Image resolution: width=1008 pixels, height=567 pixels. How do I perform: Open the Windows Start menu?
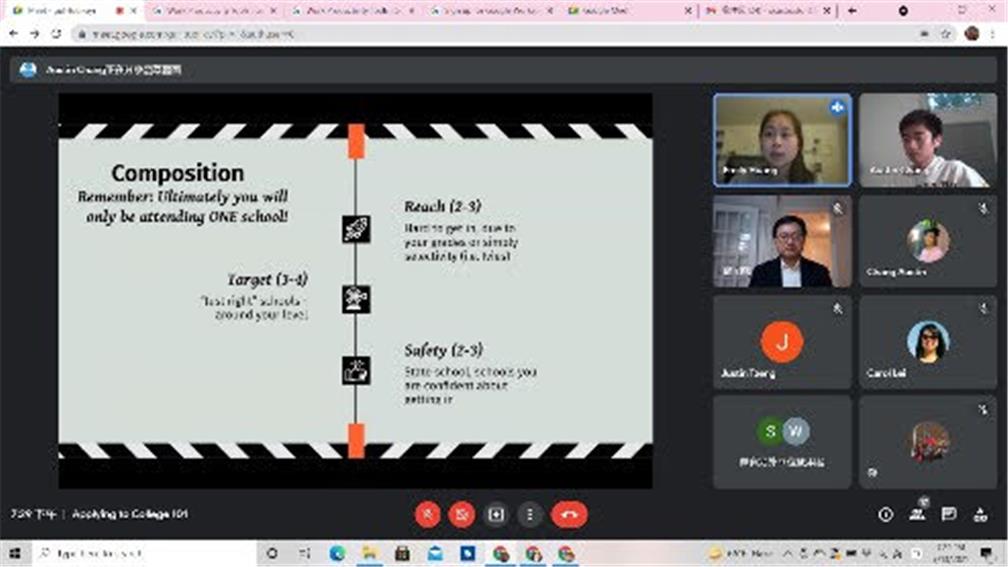pos(15,553)
